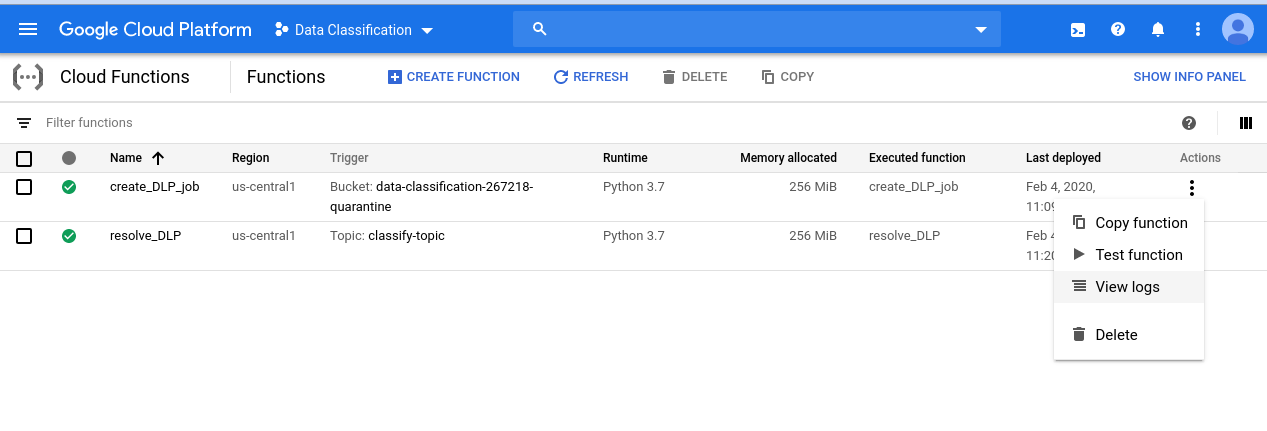Open the main navigation hamburger menu
1267x431 pixels.
pos(28,29)
